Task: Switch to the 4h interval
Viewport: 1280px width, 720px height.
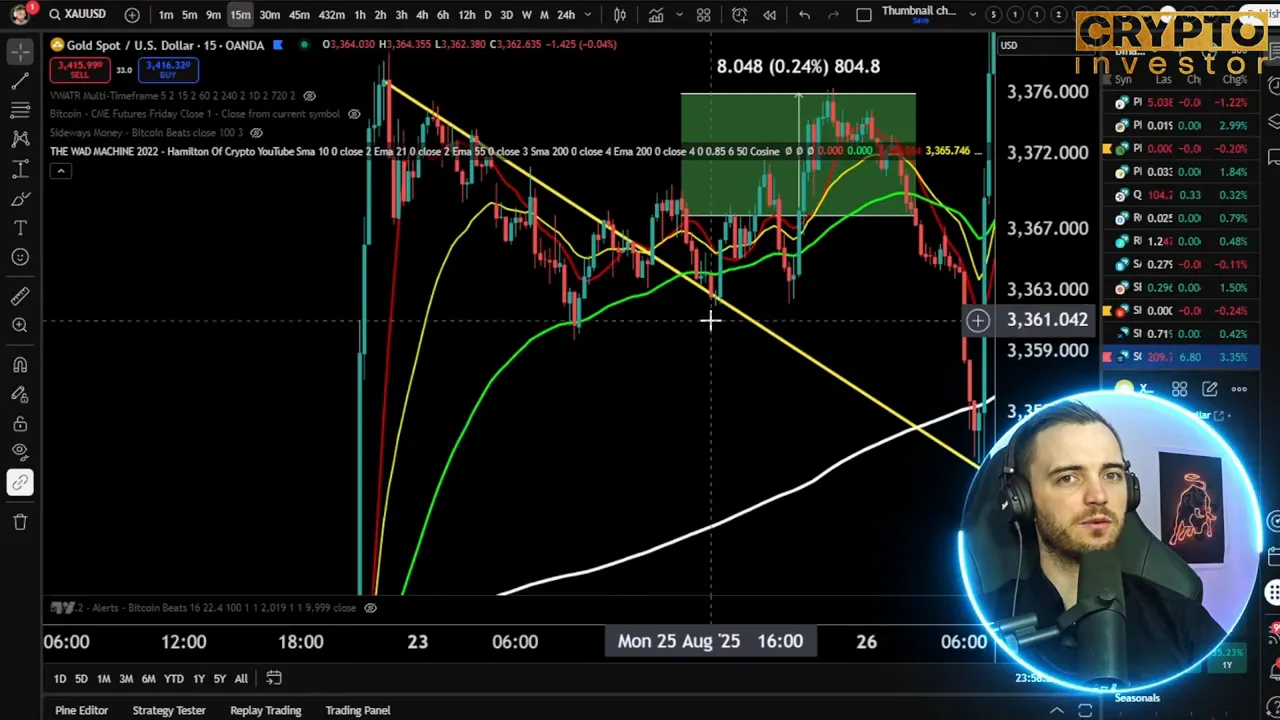Action: pyautogui.click(x=422, y=14)
